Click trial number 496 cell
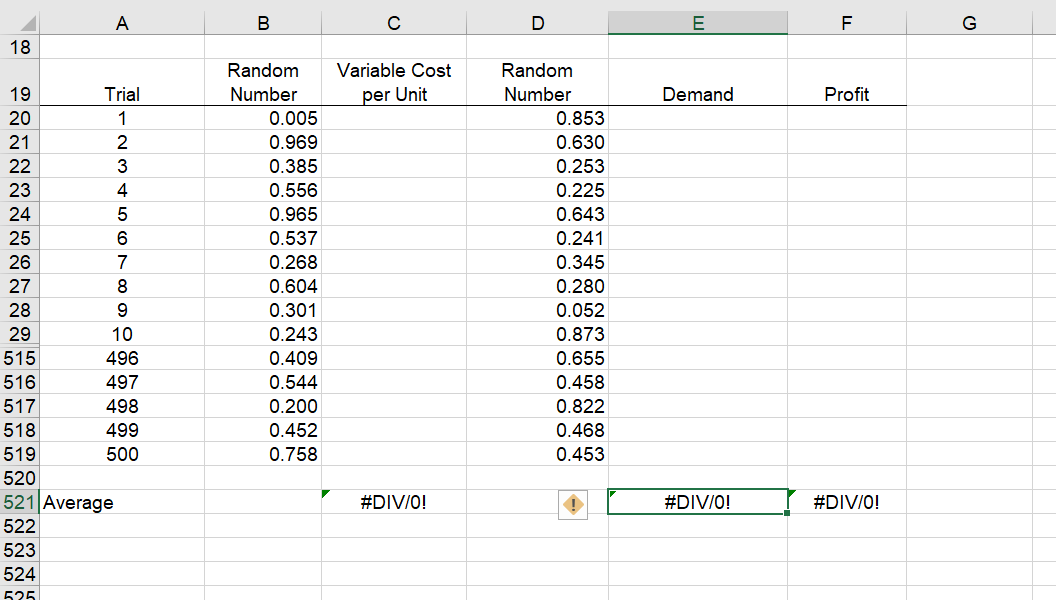 pyautogui.click(x=122, y=358)
